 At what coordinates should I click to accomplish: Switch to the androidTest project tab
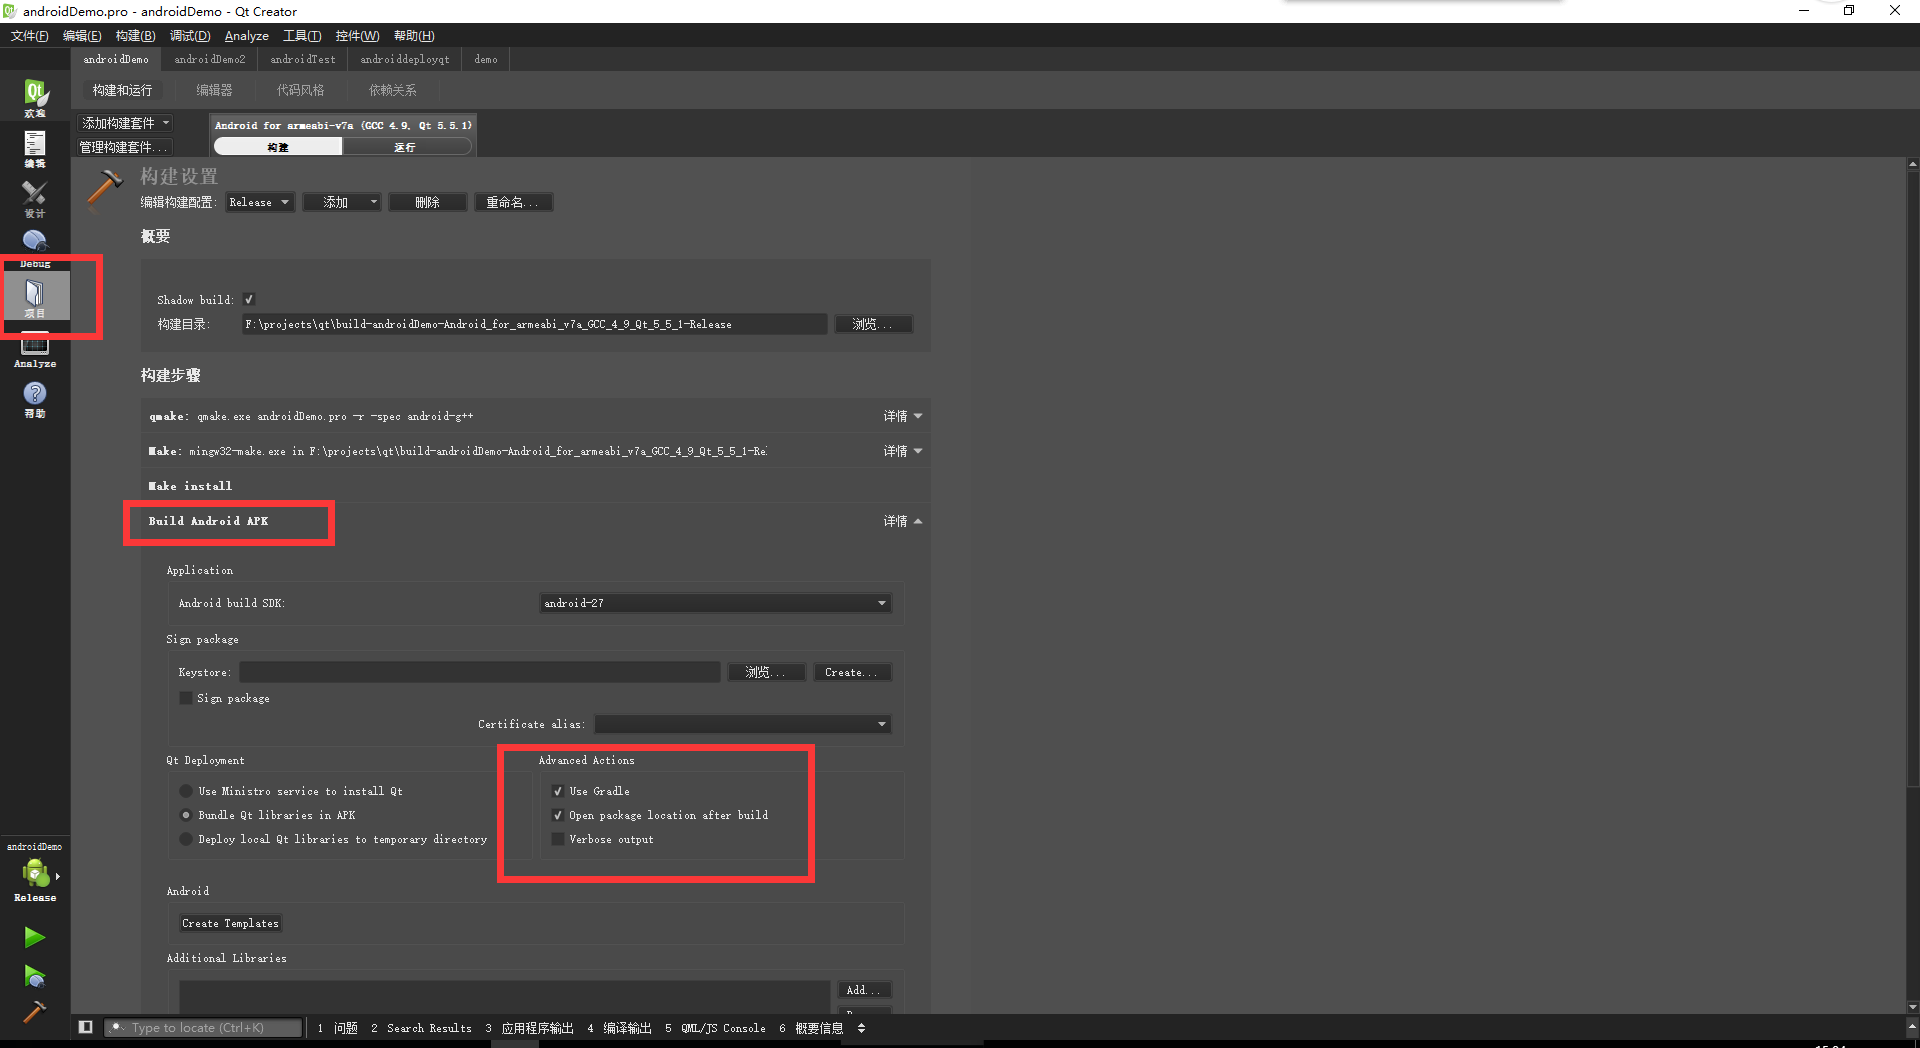coord(303,59)
